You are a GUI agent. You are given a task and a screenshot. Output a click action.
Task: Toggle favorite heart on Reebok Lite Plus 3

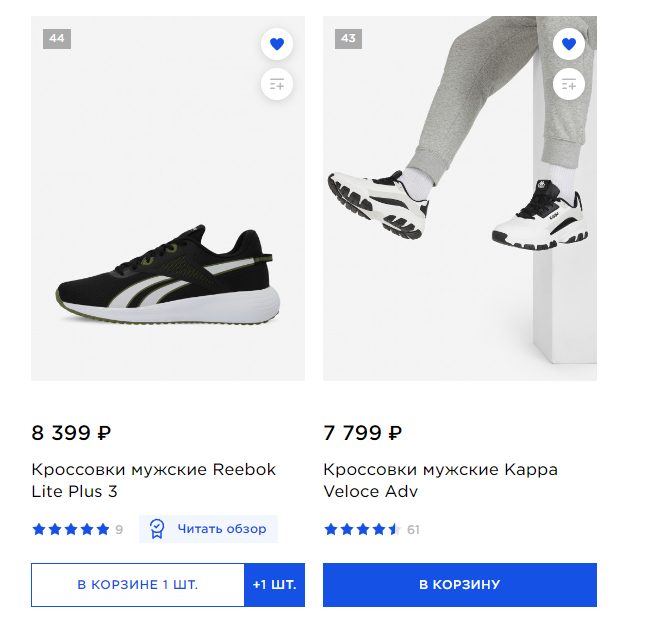[277, 44]
